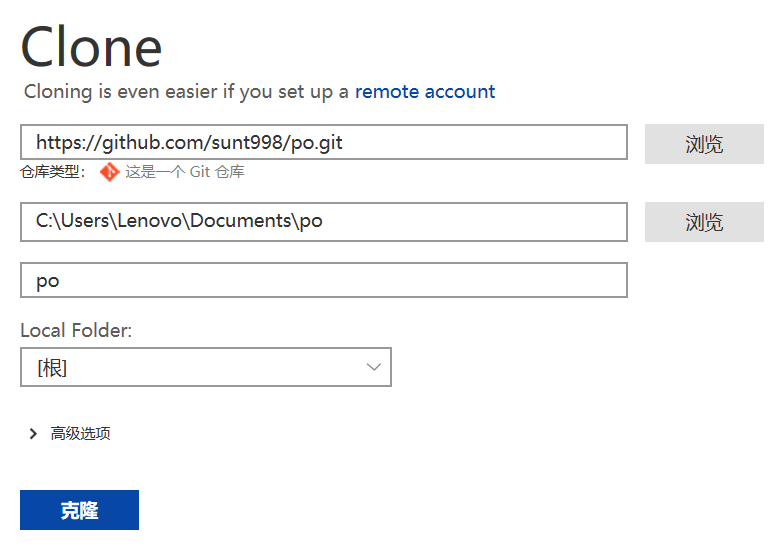This screenshot has width=777, height=547.
Task: Click 浏览 beside the GitHub URL field
Action: pyautogui.click(x=704, y=144)
